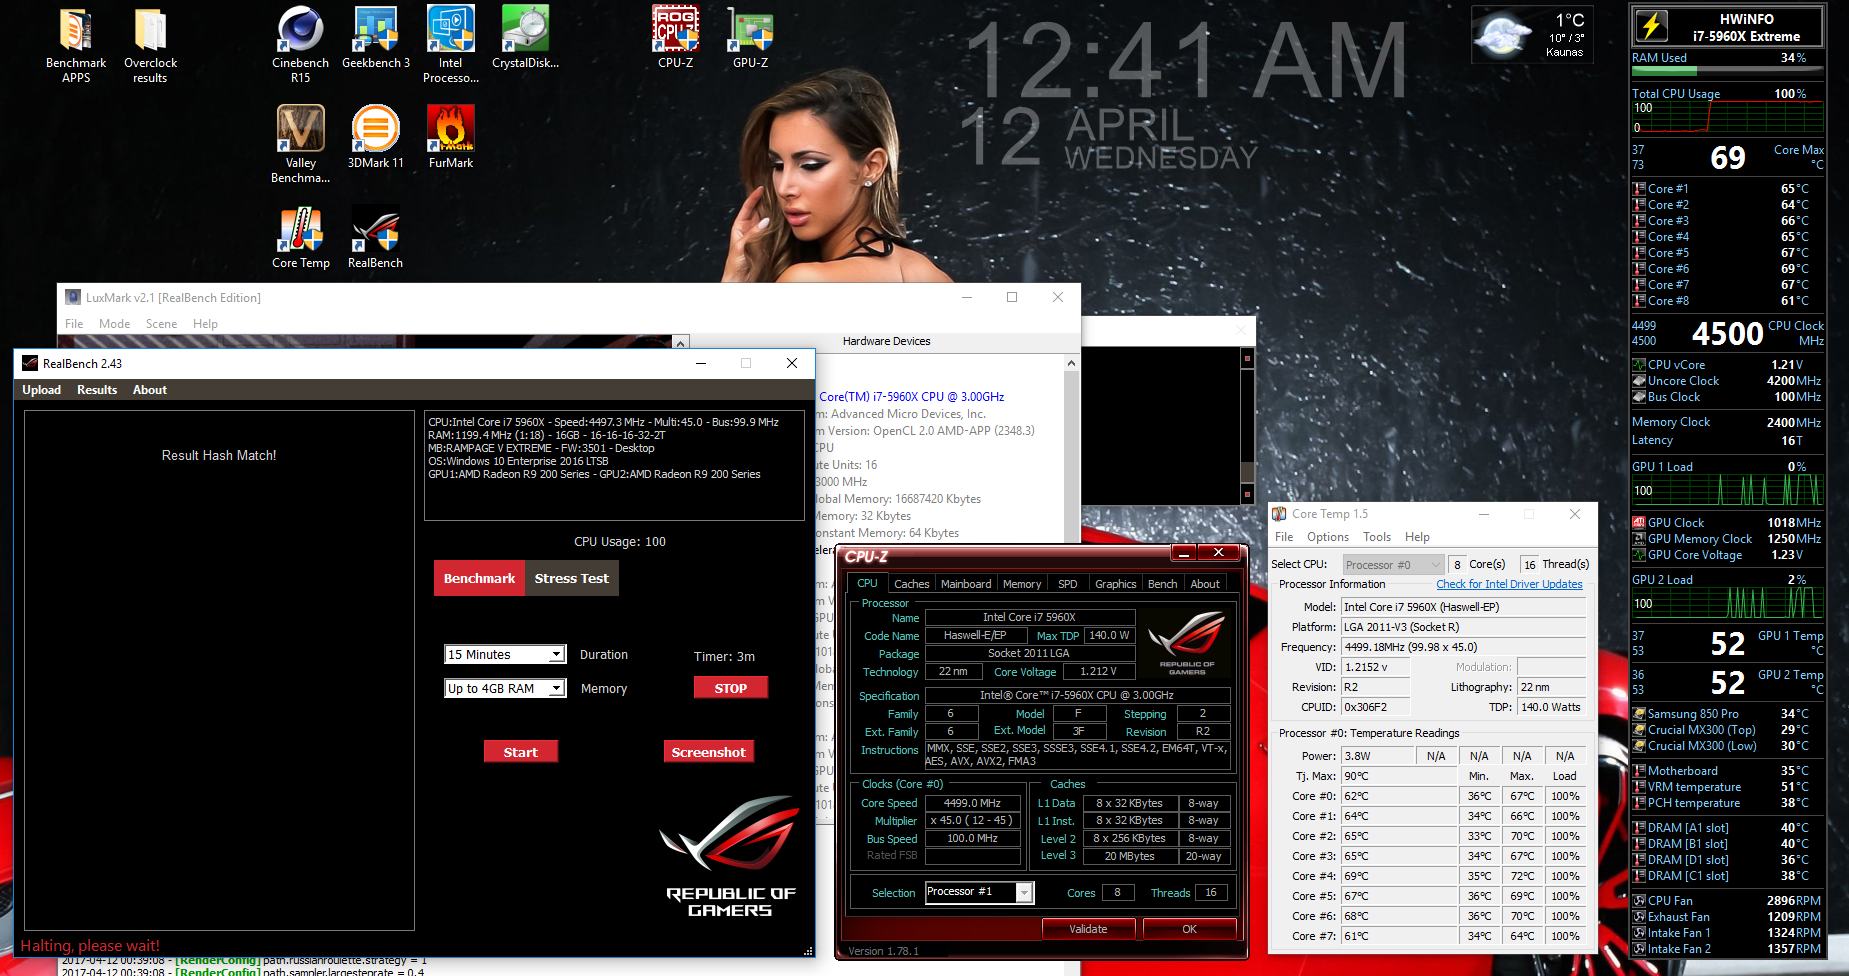This screenshot has height=976, width=1849.
Task: Click the ROG logo in CPU-Z
Action: pos(1187,644)
